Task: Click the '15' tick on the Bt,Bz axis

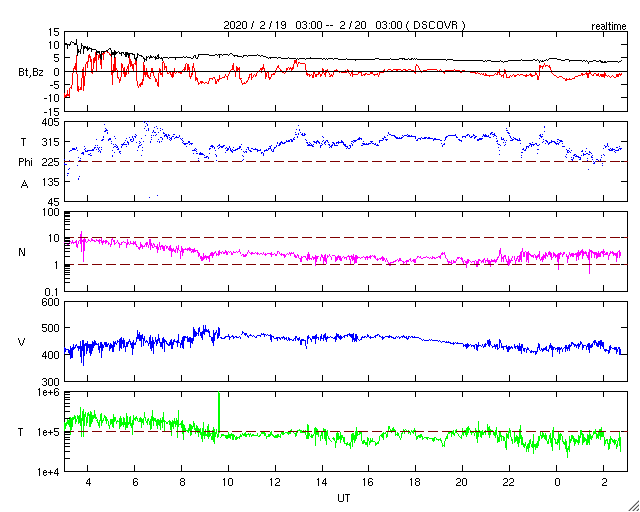Action: (x=54, y=32)
